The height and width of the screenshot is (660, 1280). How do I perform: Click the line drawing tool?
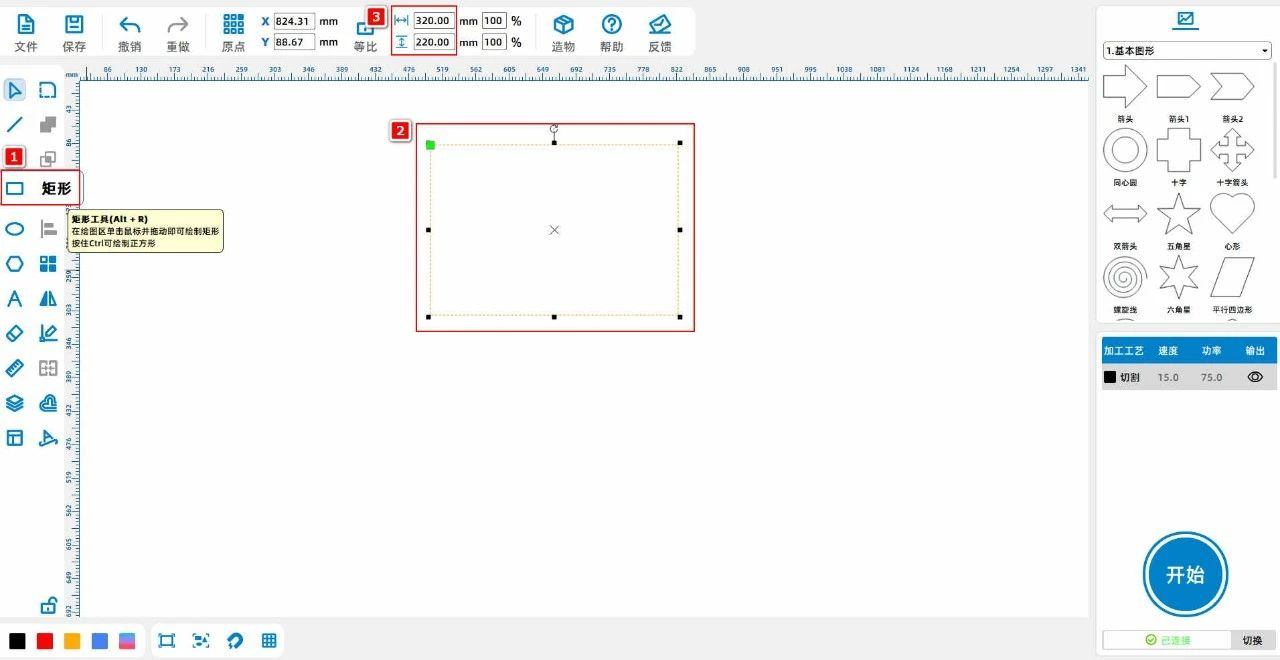(x=15, y=125)
